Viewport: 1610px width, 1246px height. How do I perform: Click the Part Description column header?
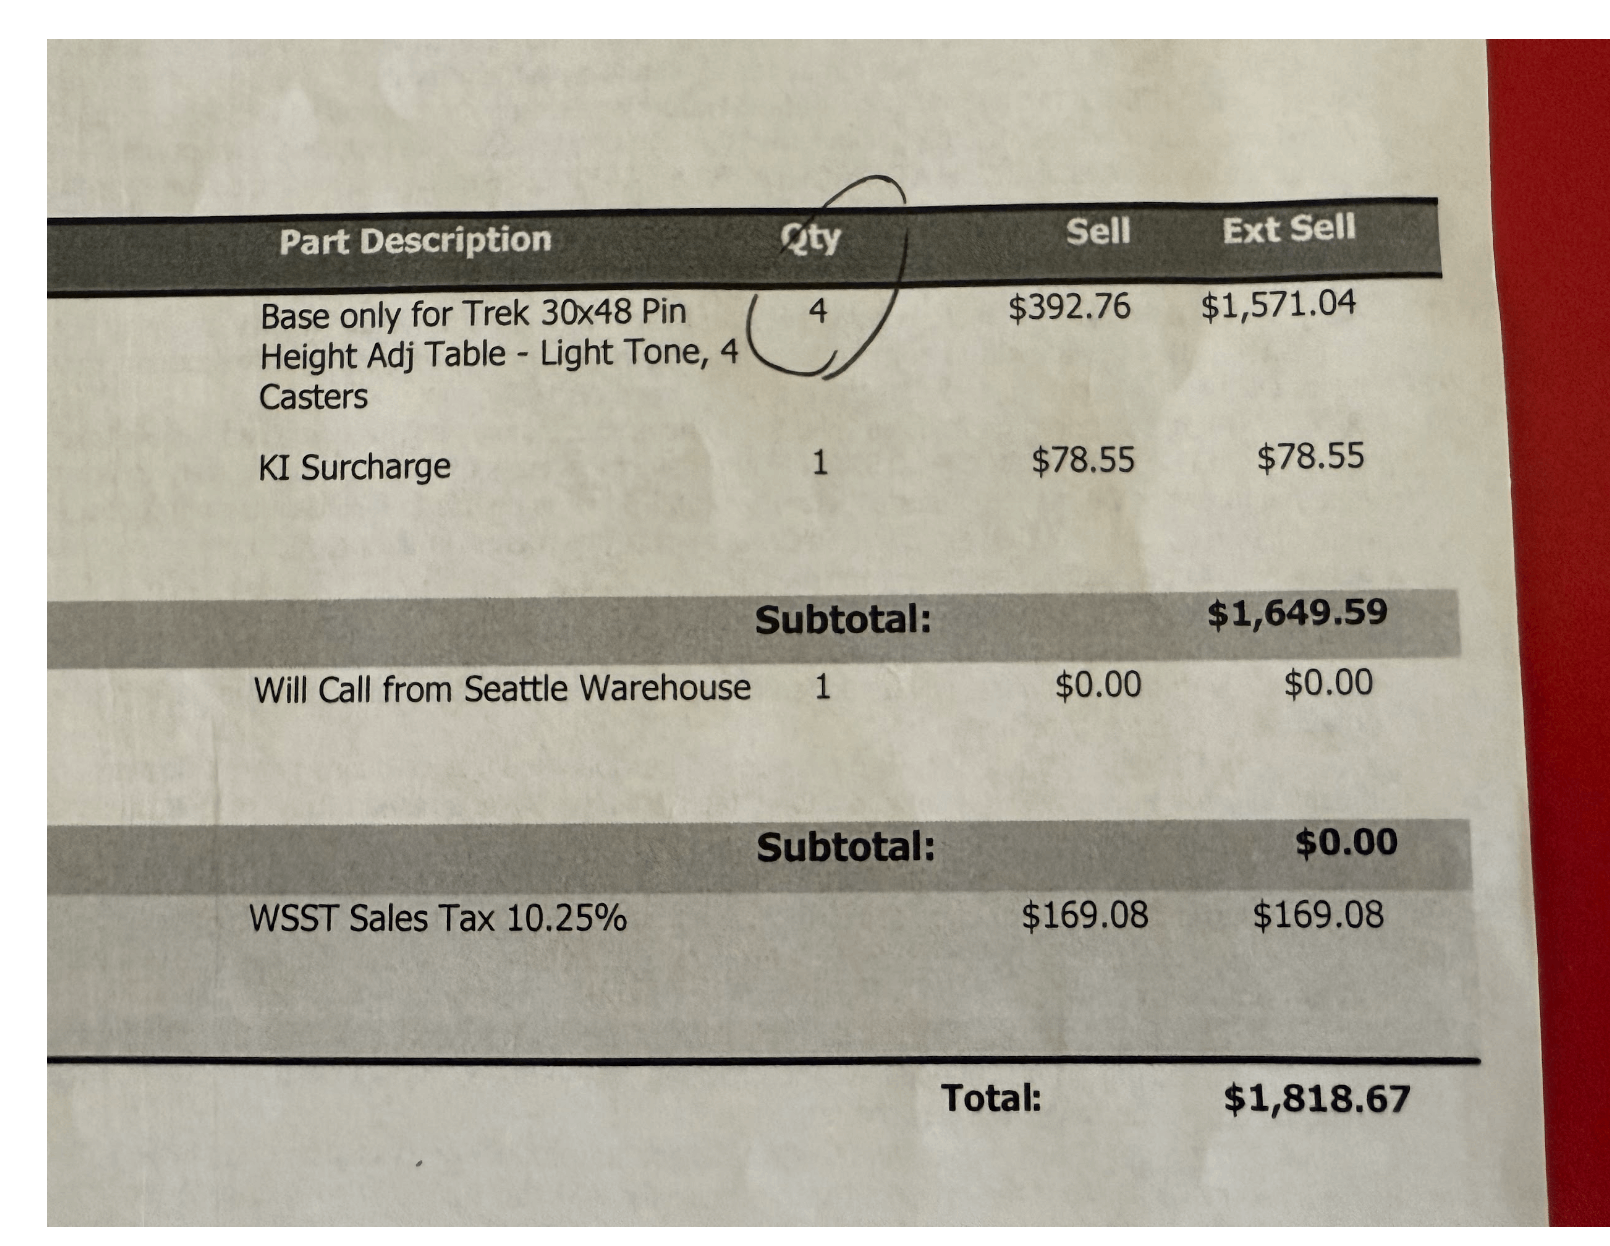pyautogui.click(x=415, y=241)
